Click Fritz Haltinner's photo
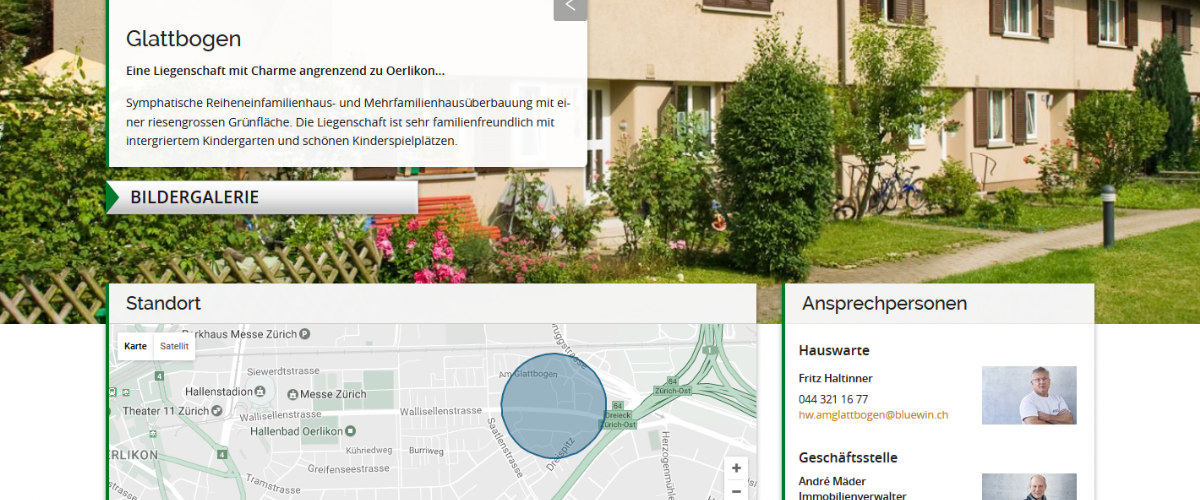 tap(1028, 395)
